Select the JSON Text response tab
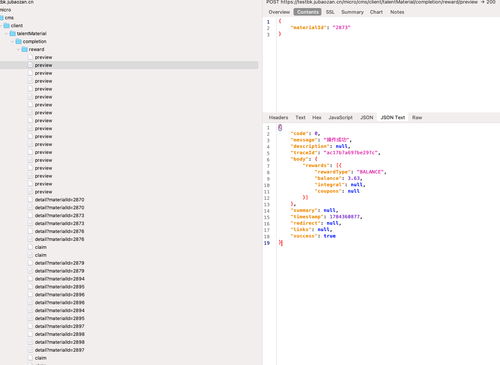Screen dimensions: 500x365 pos(393,117)
